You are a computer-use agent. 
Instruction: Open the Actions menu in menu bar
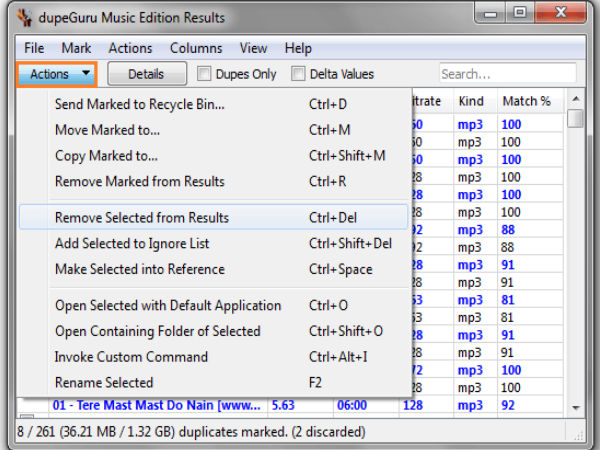(x=130, y=48)
